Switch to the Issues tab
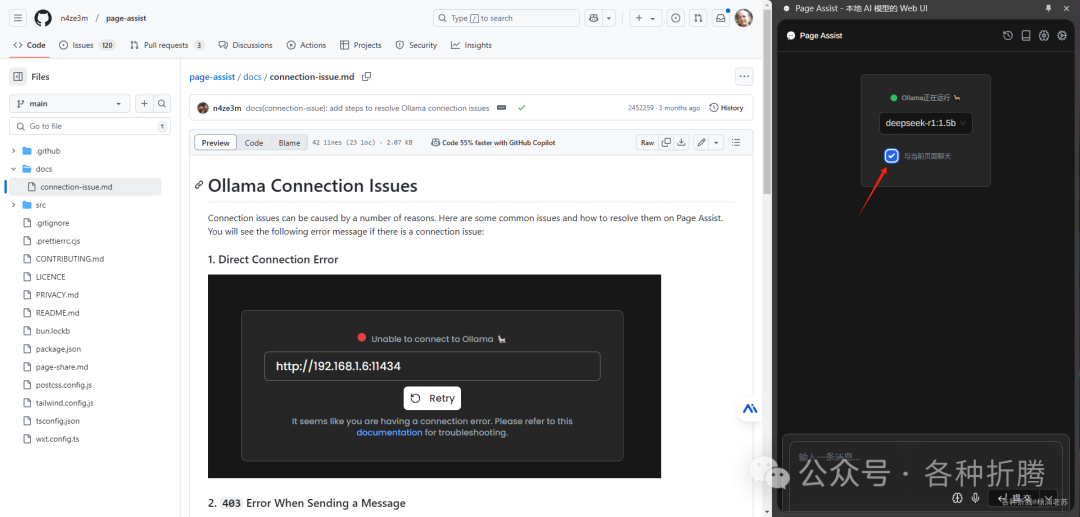 [87, 45]
